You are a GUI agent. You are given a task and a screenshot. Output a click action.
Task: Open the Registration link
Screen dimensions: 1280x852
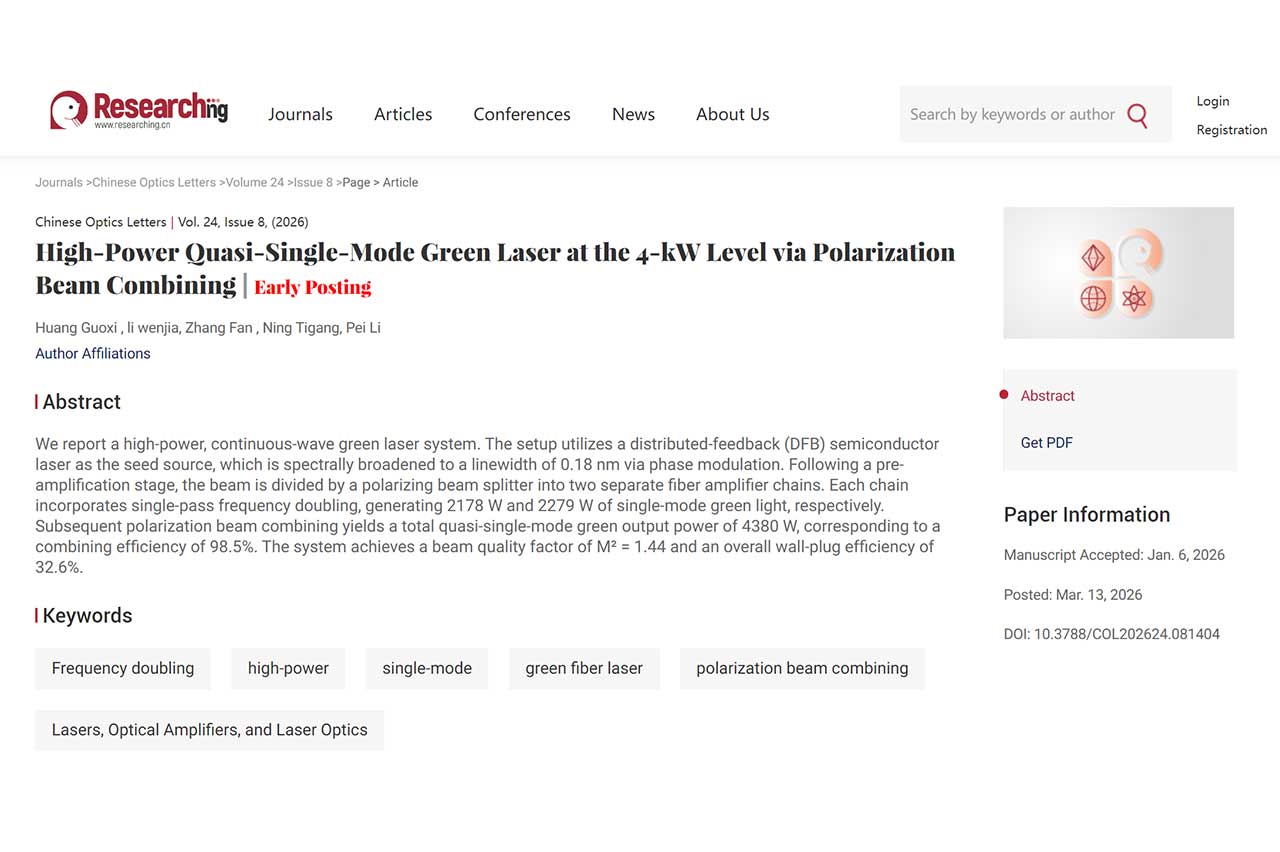pos(1231,130)
